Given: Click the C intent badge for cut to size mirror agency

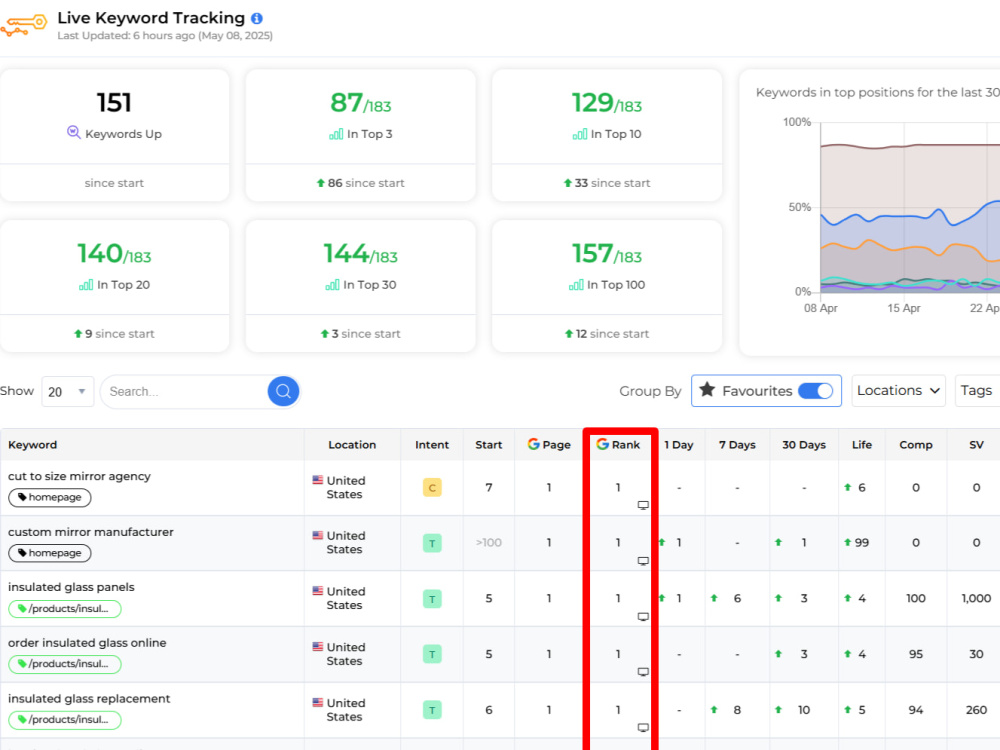Looking at the screenshot, I should (x=432, y=488).
